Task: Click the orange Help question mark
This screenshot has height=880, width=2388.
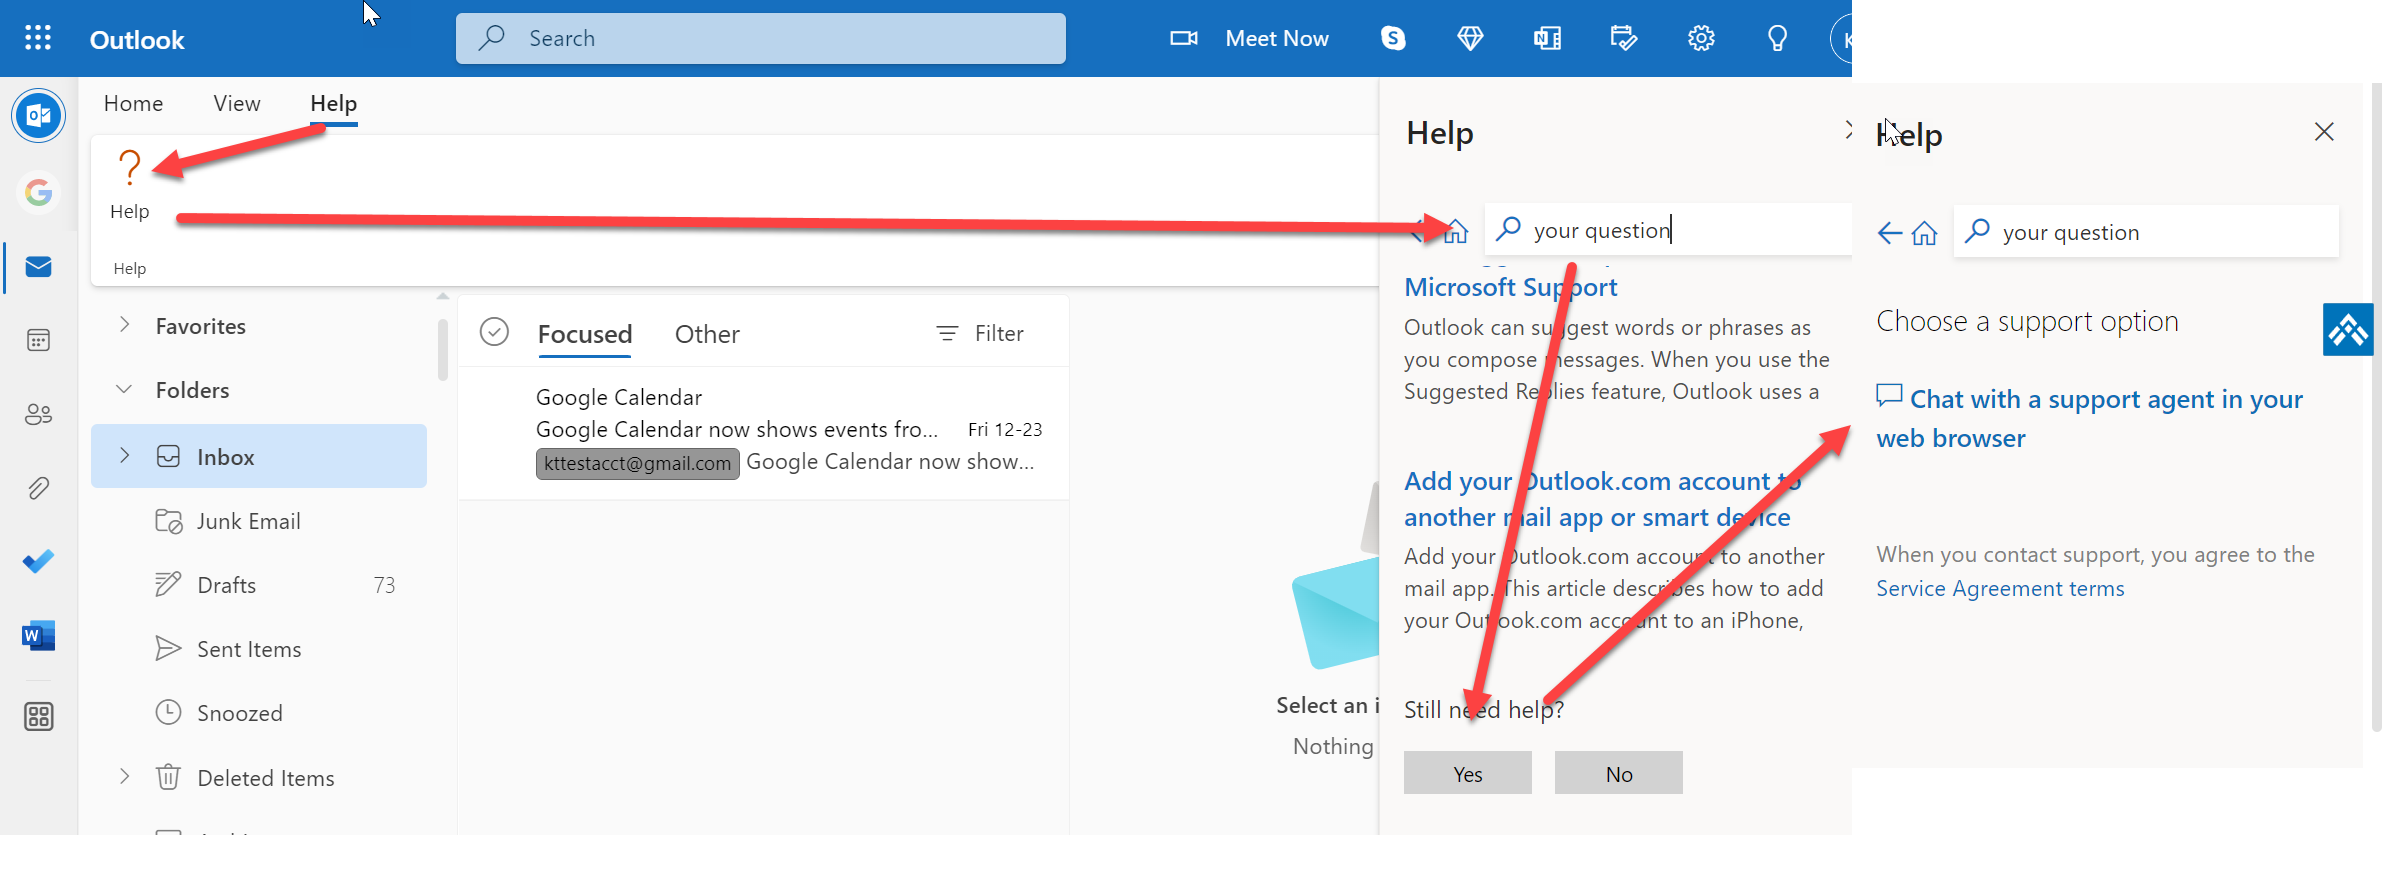Action: pyautogui.click(x=129, y=167)
